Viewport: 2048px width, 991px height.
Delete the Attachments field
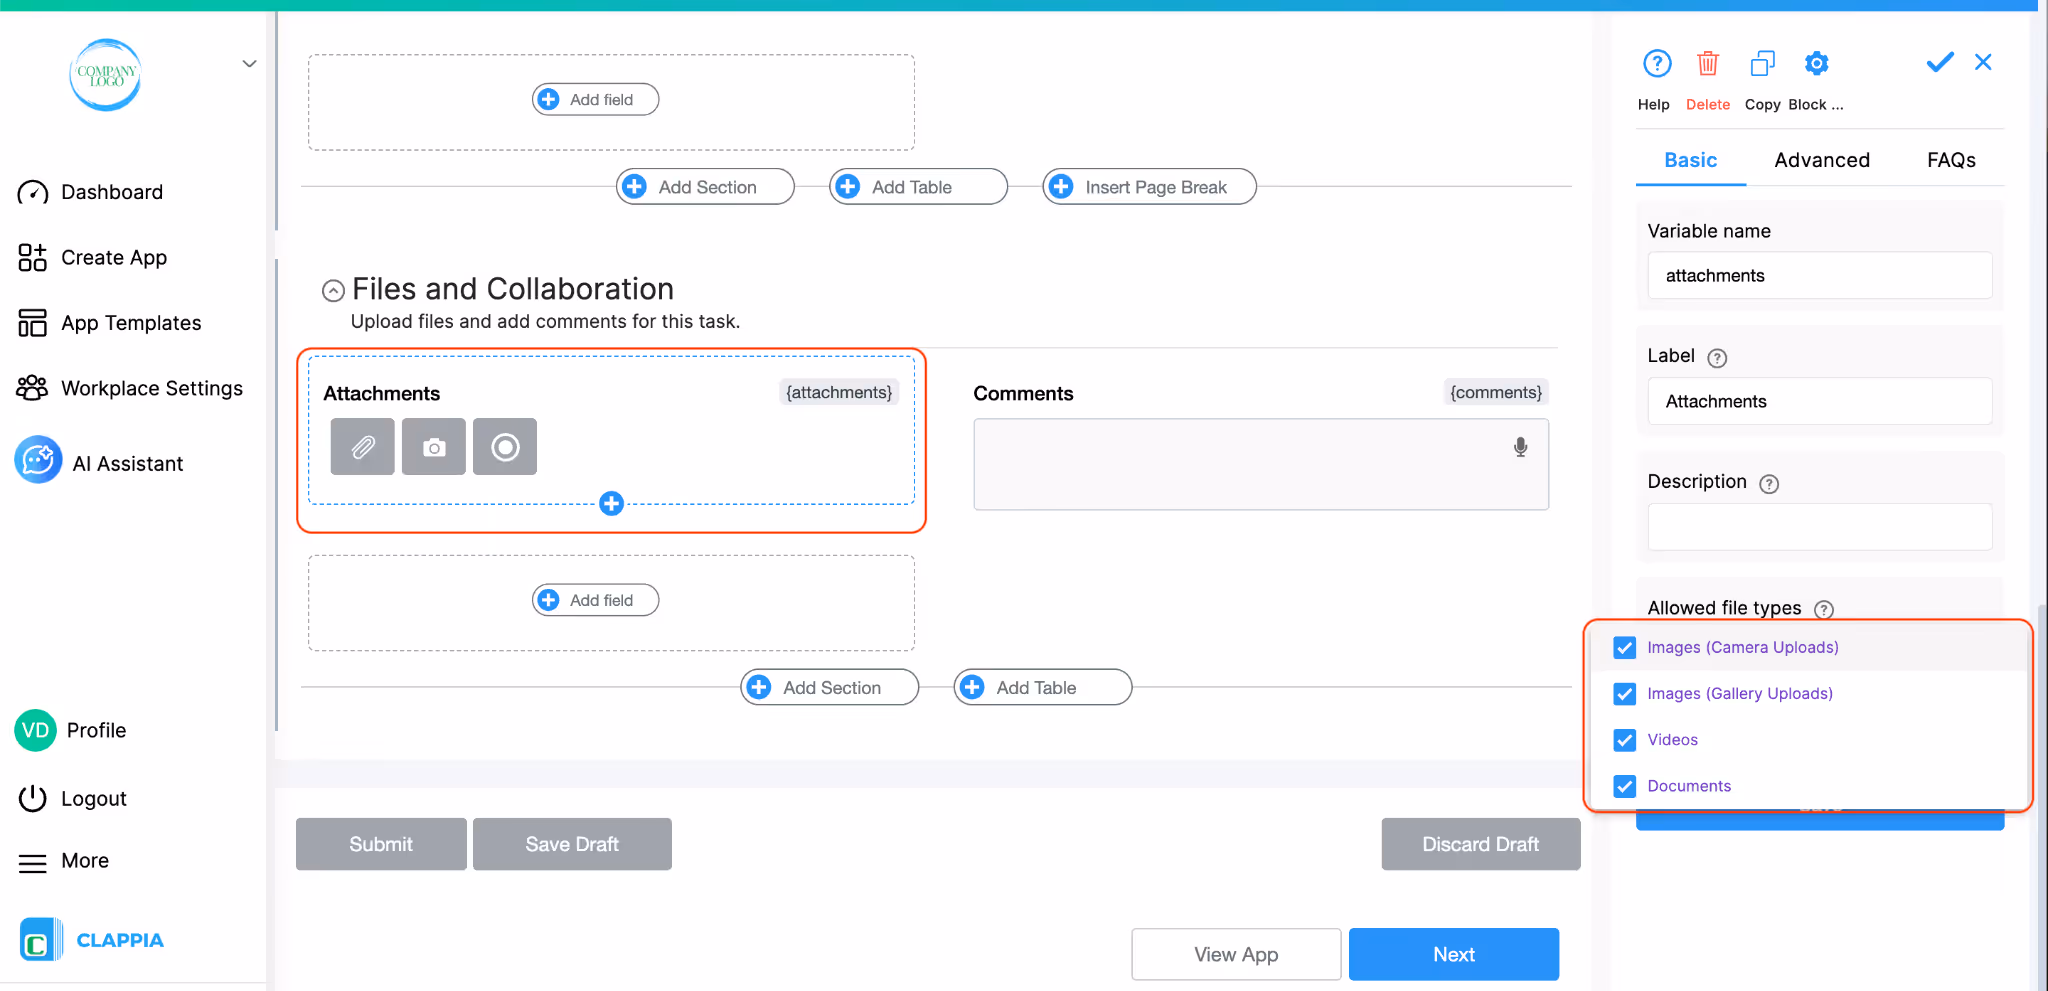tap(1708, 63)
